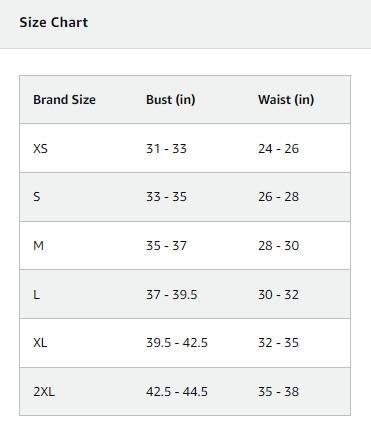Click the Waist (in) column header
The width and height of the screenshot is (371, 430).
click(x=286, y=100)
